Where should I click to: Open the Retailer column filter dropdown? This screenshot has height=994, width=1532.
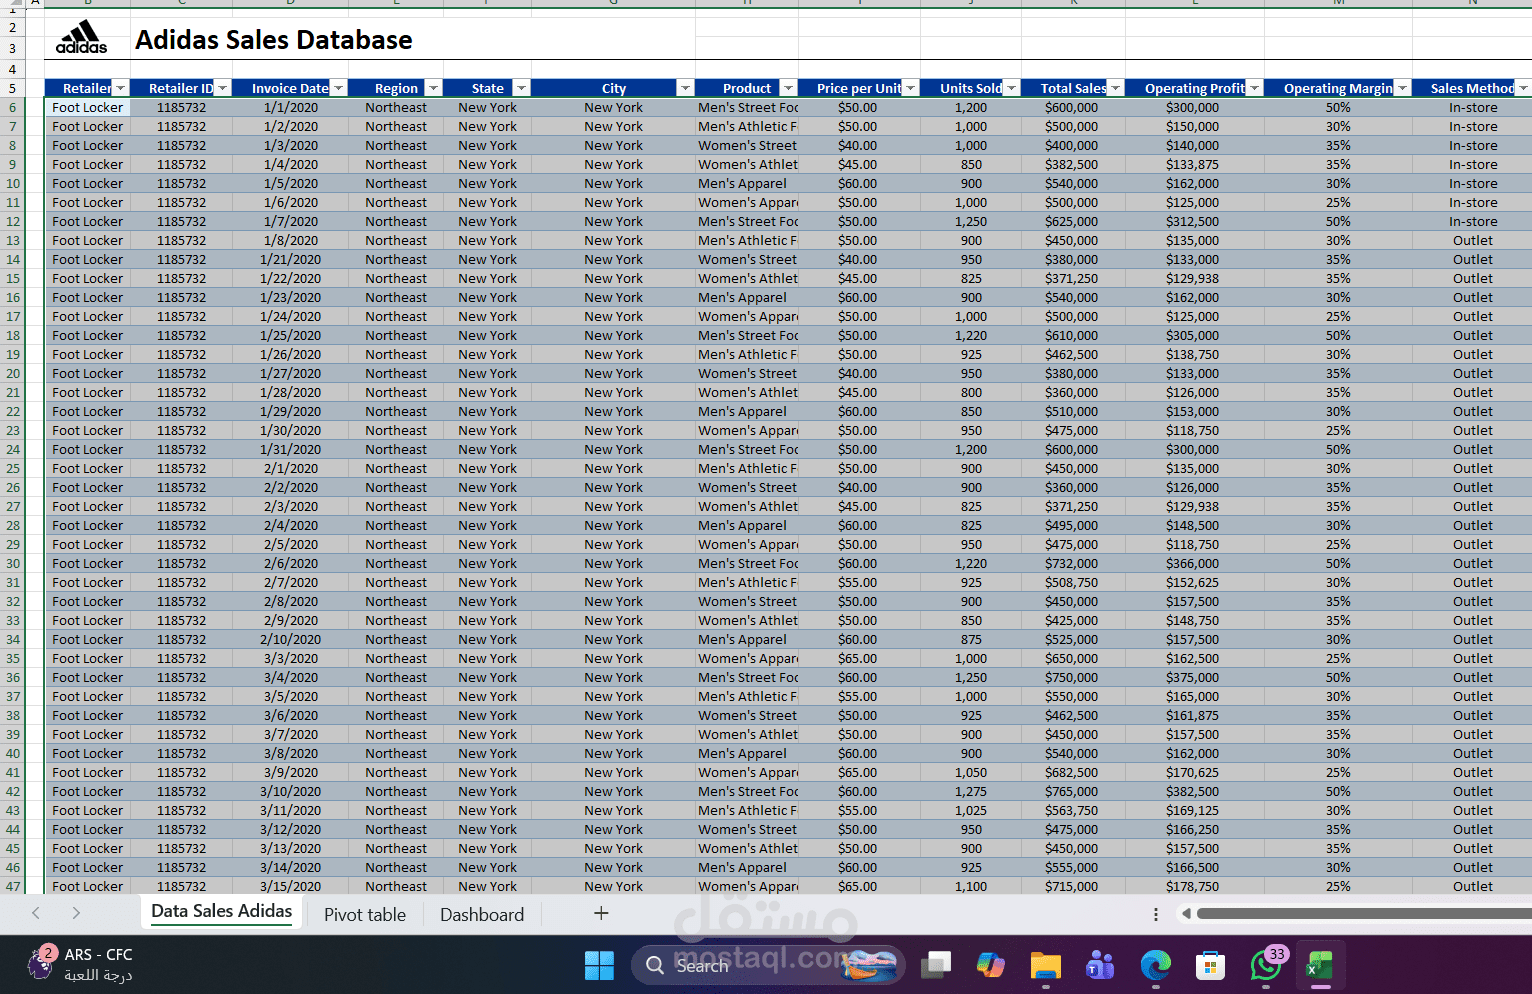(x=120, y=88)
